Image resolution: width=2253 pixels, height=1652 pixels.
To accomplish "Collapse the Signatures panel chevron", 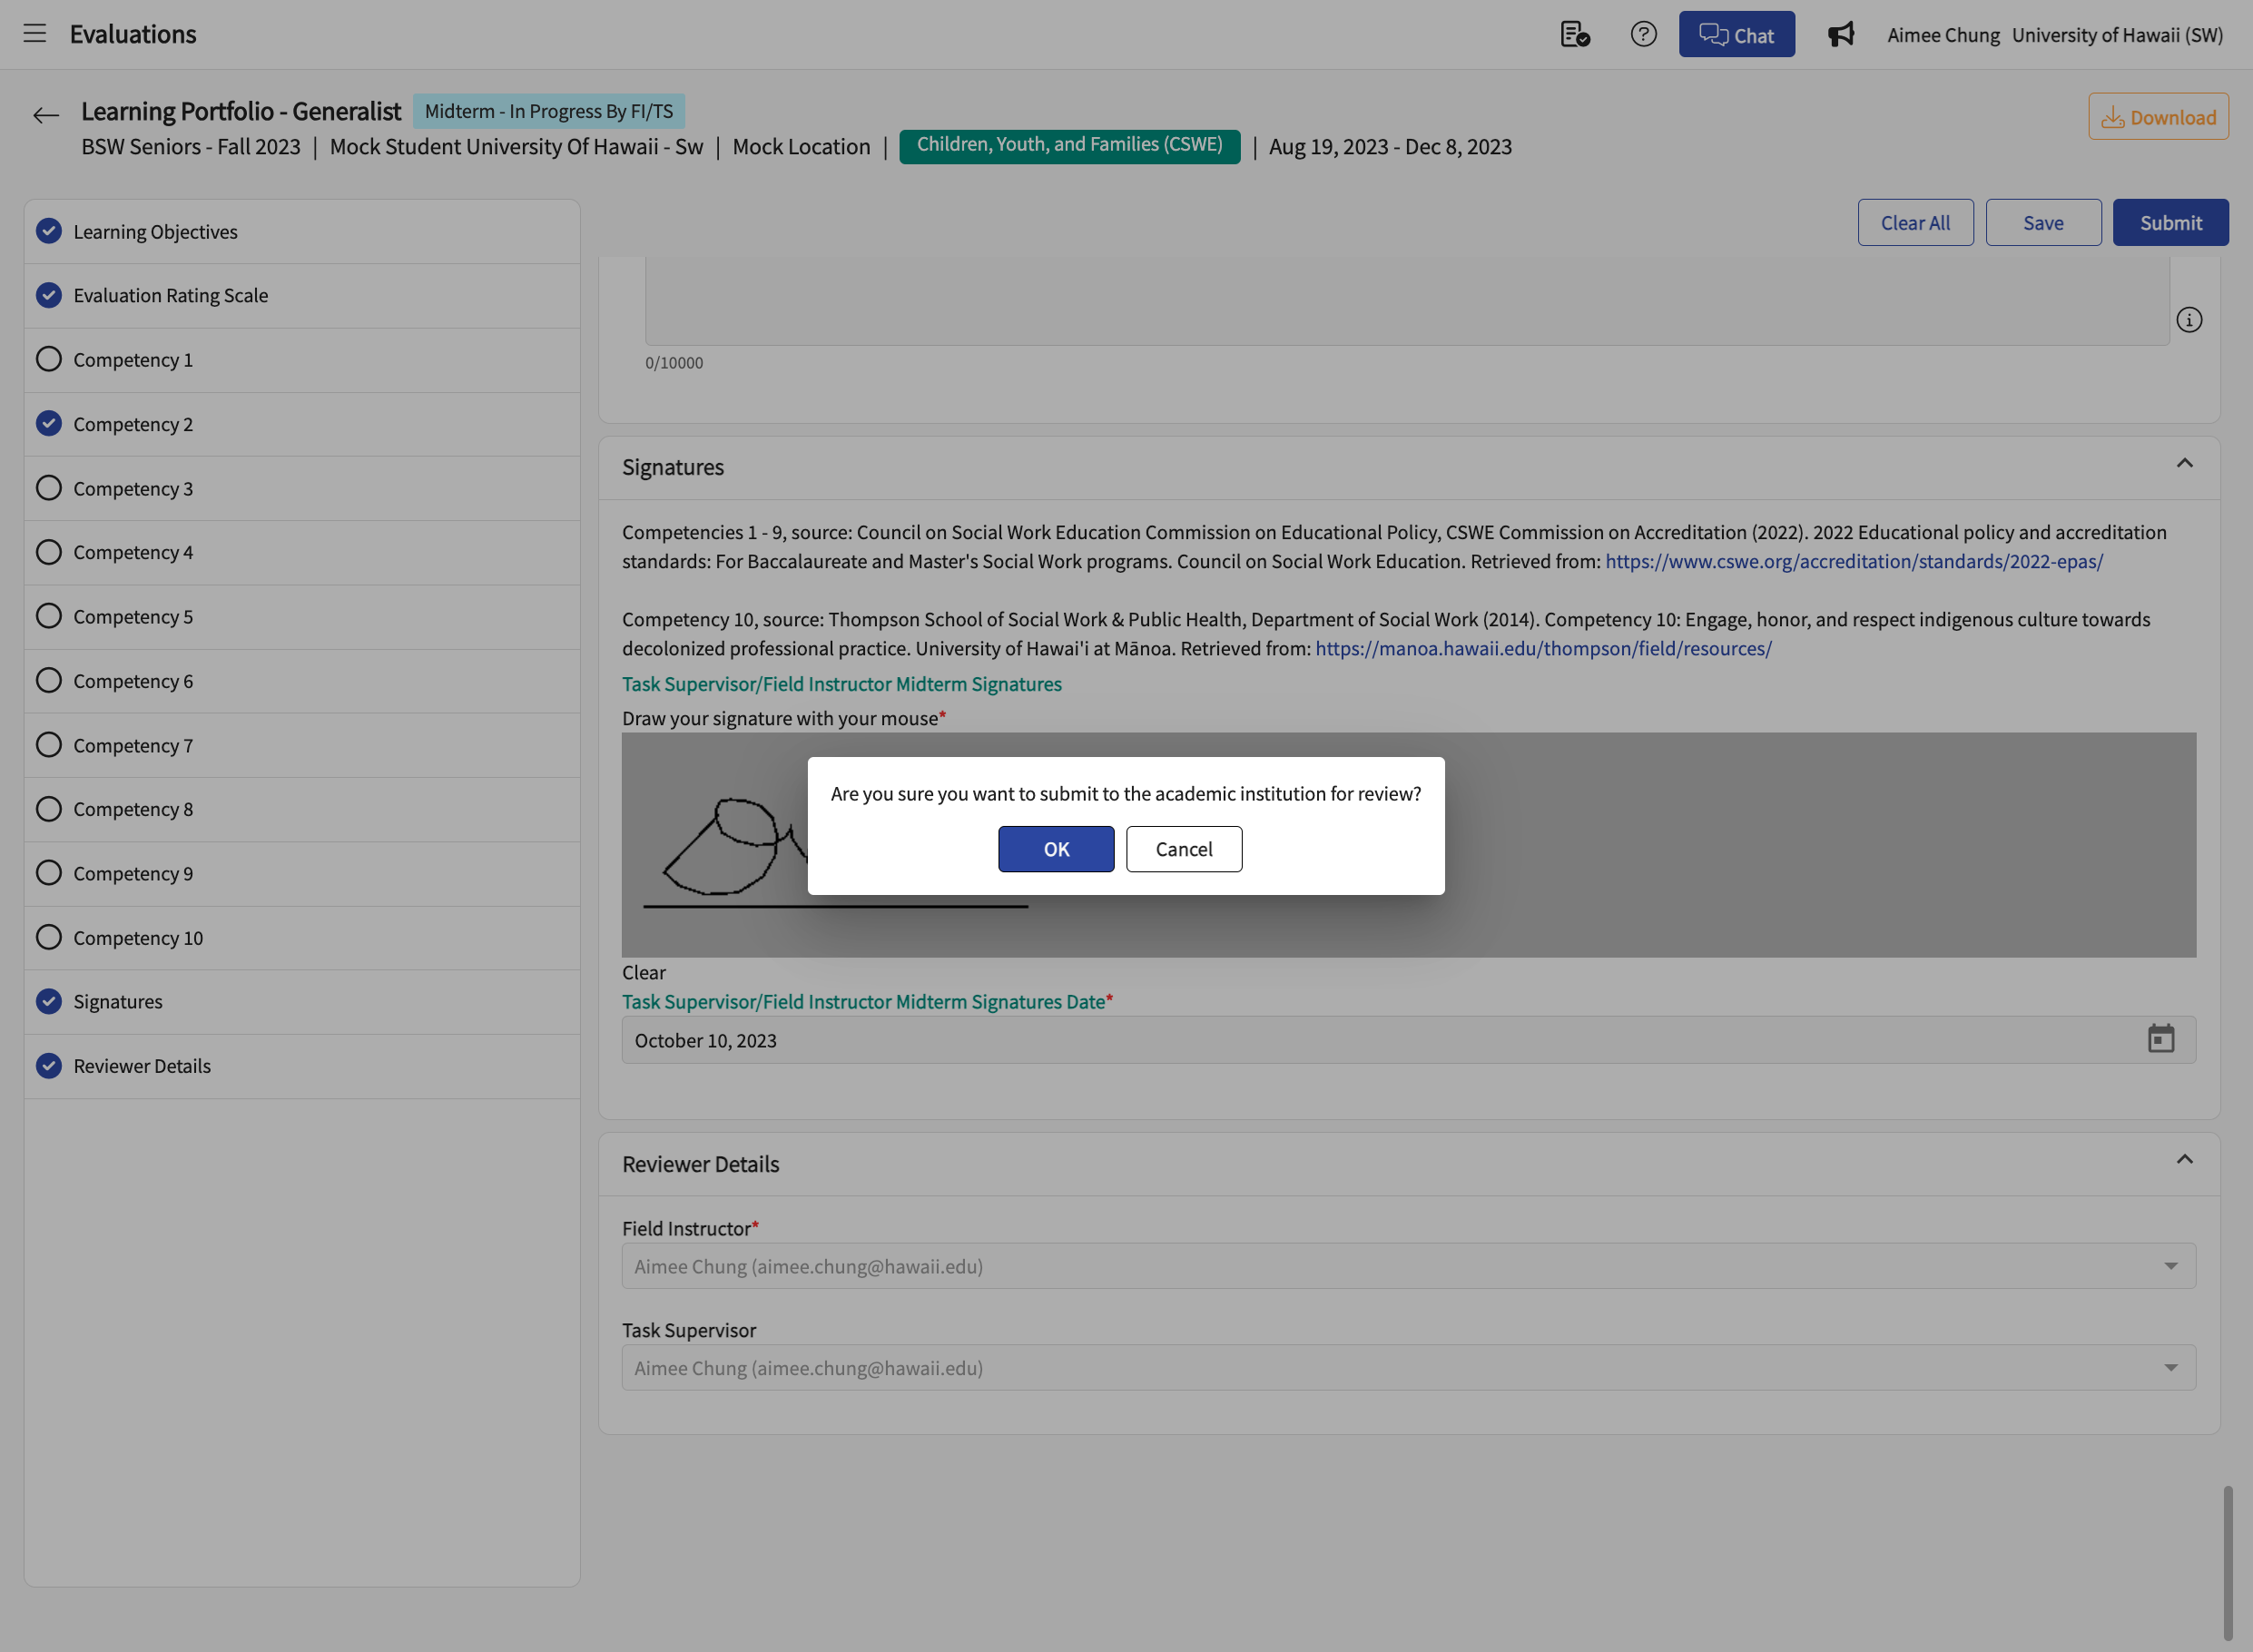I will [x=2184, y=463].
